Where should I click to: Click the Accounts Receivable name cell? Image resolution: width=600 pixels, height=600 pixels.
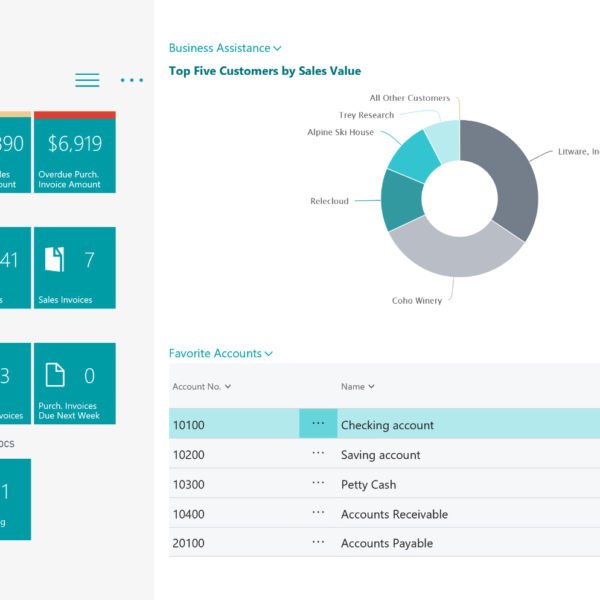(x=394, y=514)
